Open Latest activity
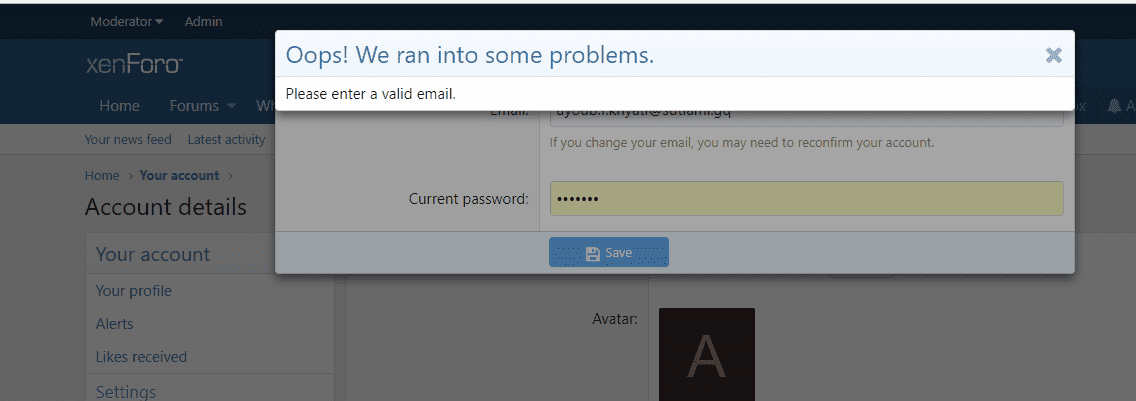 [x=226, y=140]
